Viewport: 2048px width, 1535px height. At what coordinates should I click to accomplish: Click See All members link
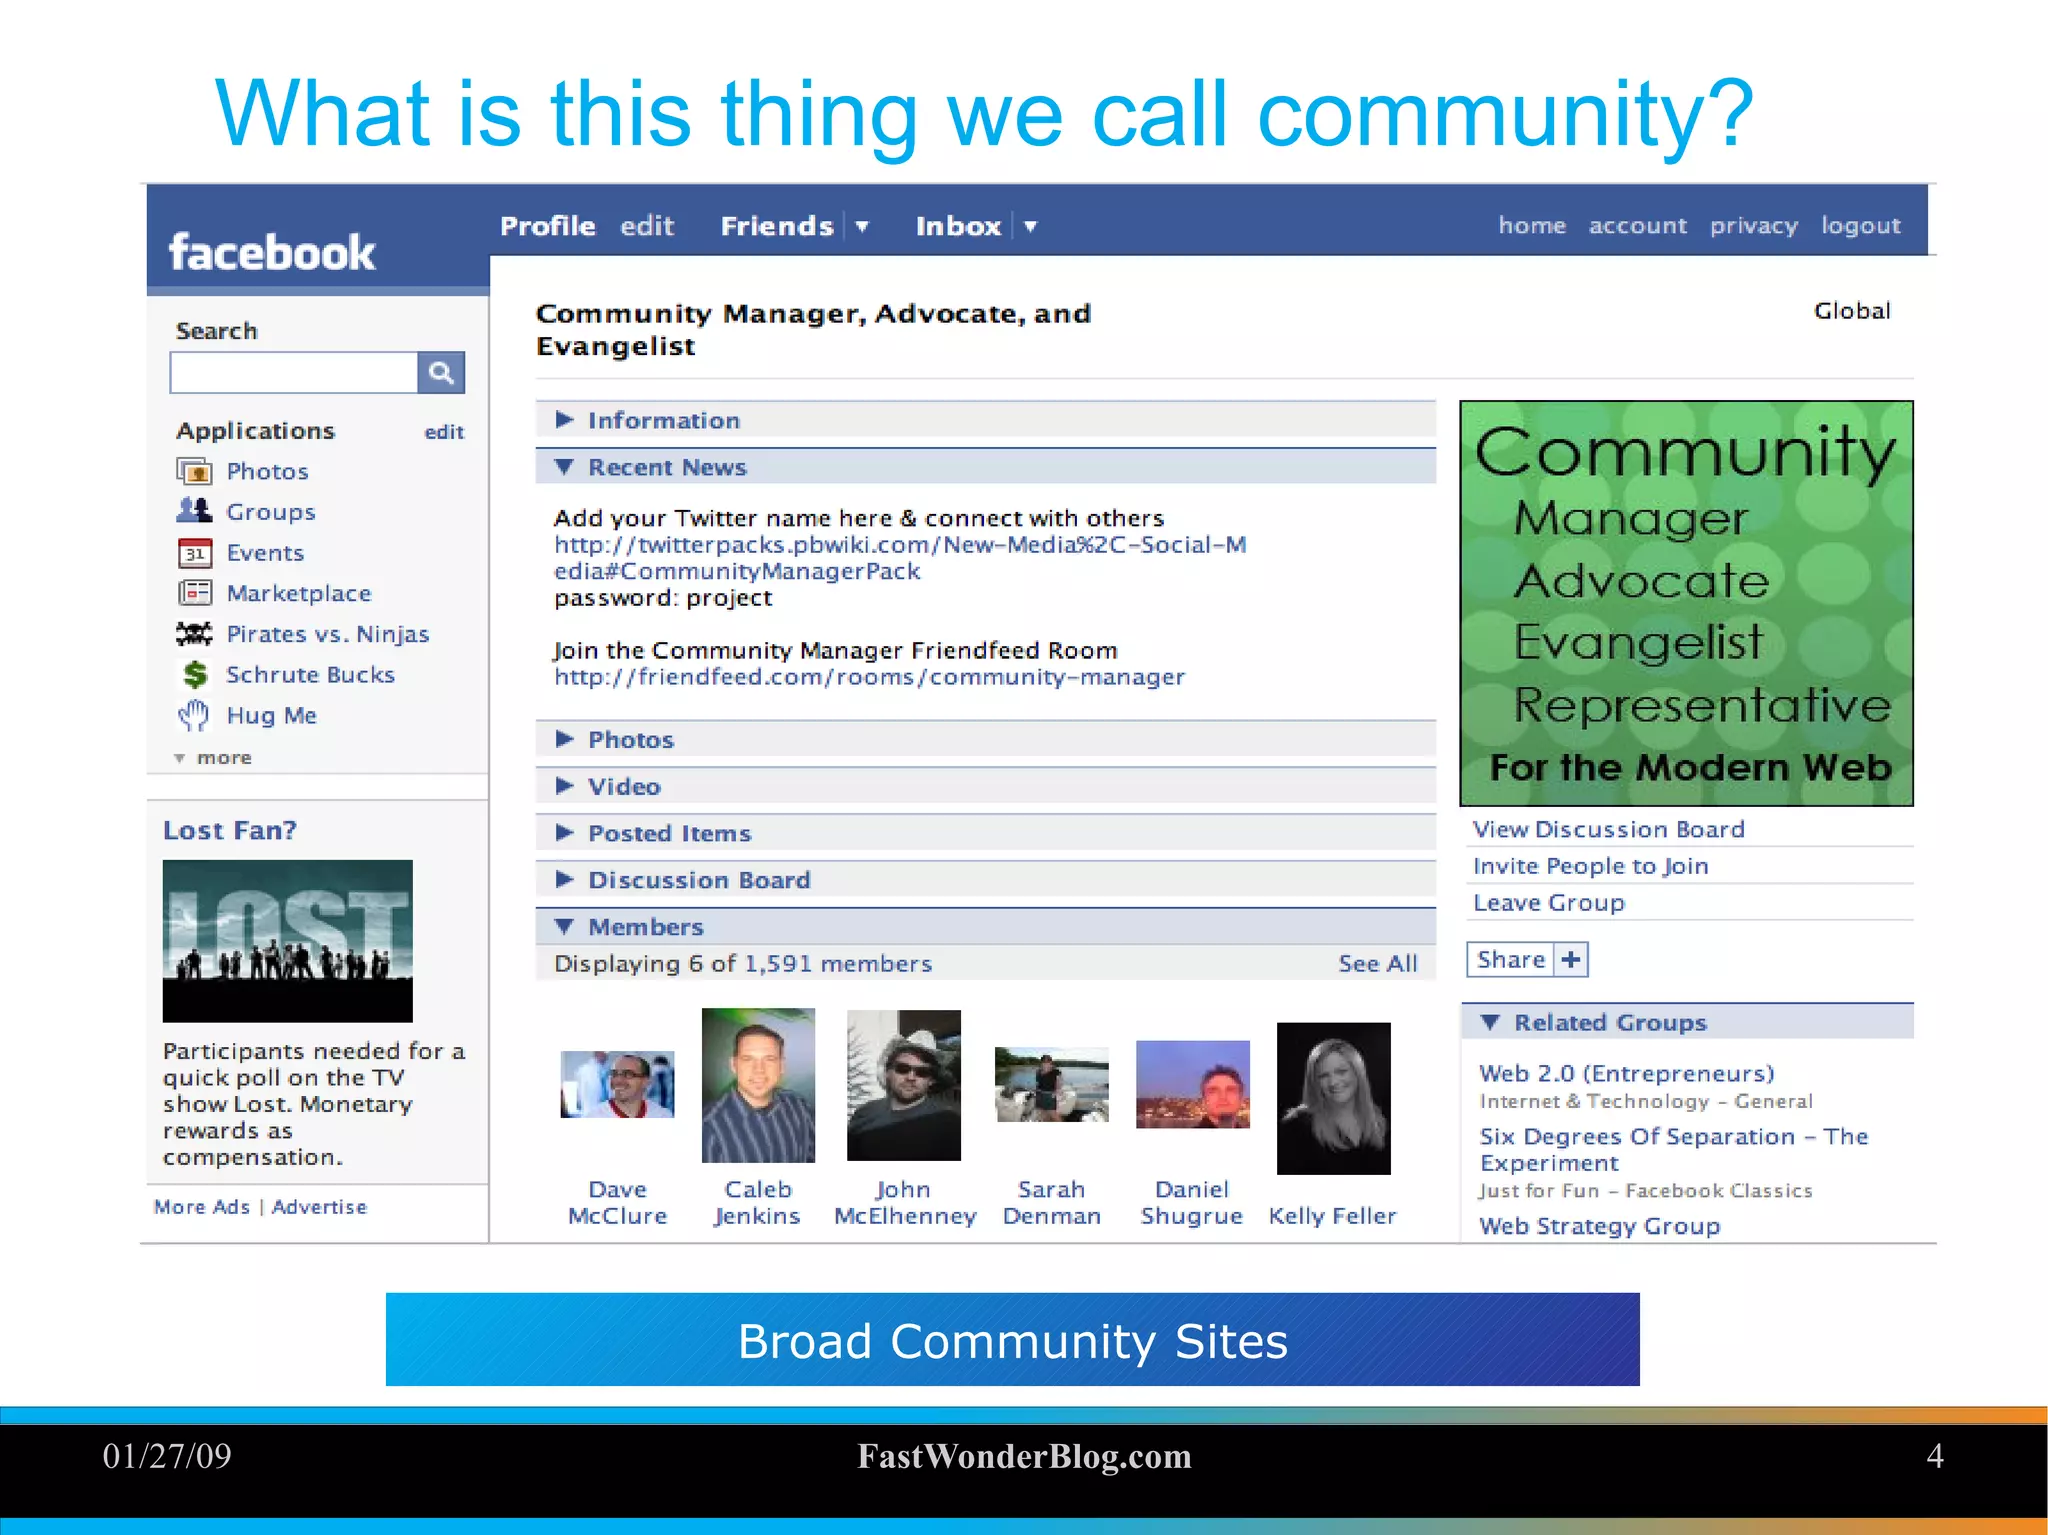tap(1378, 963)
